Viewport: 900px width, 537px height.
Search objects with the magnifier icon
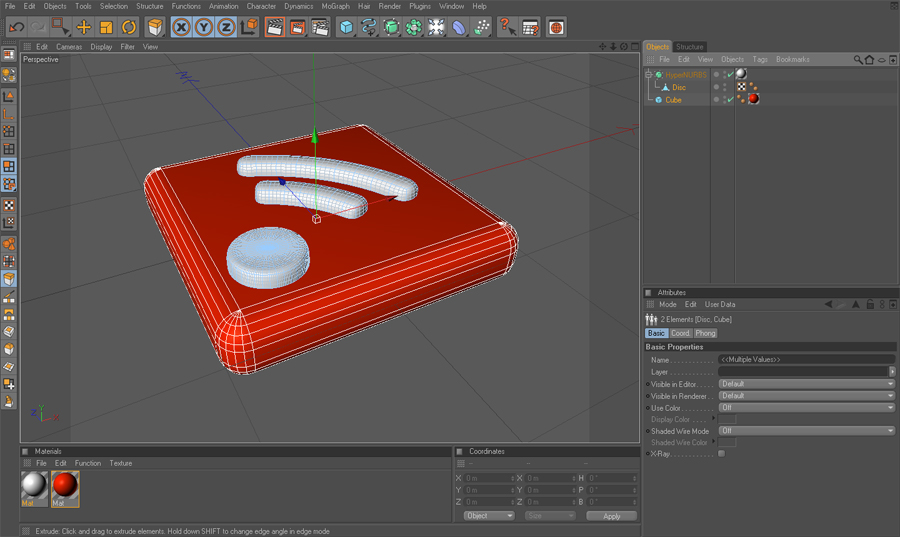[x=858, y=60]
